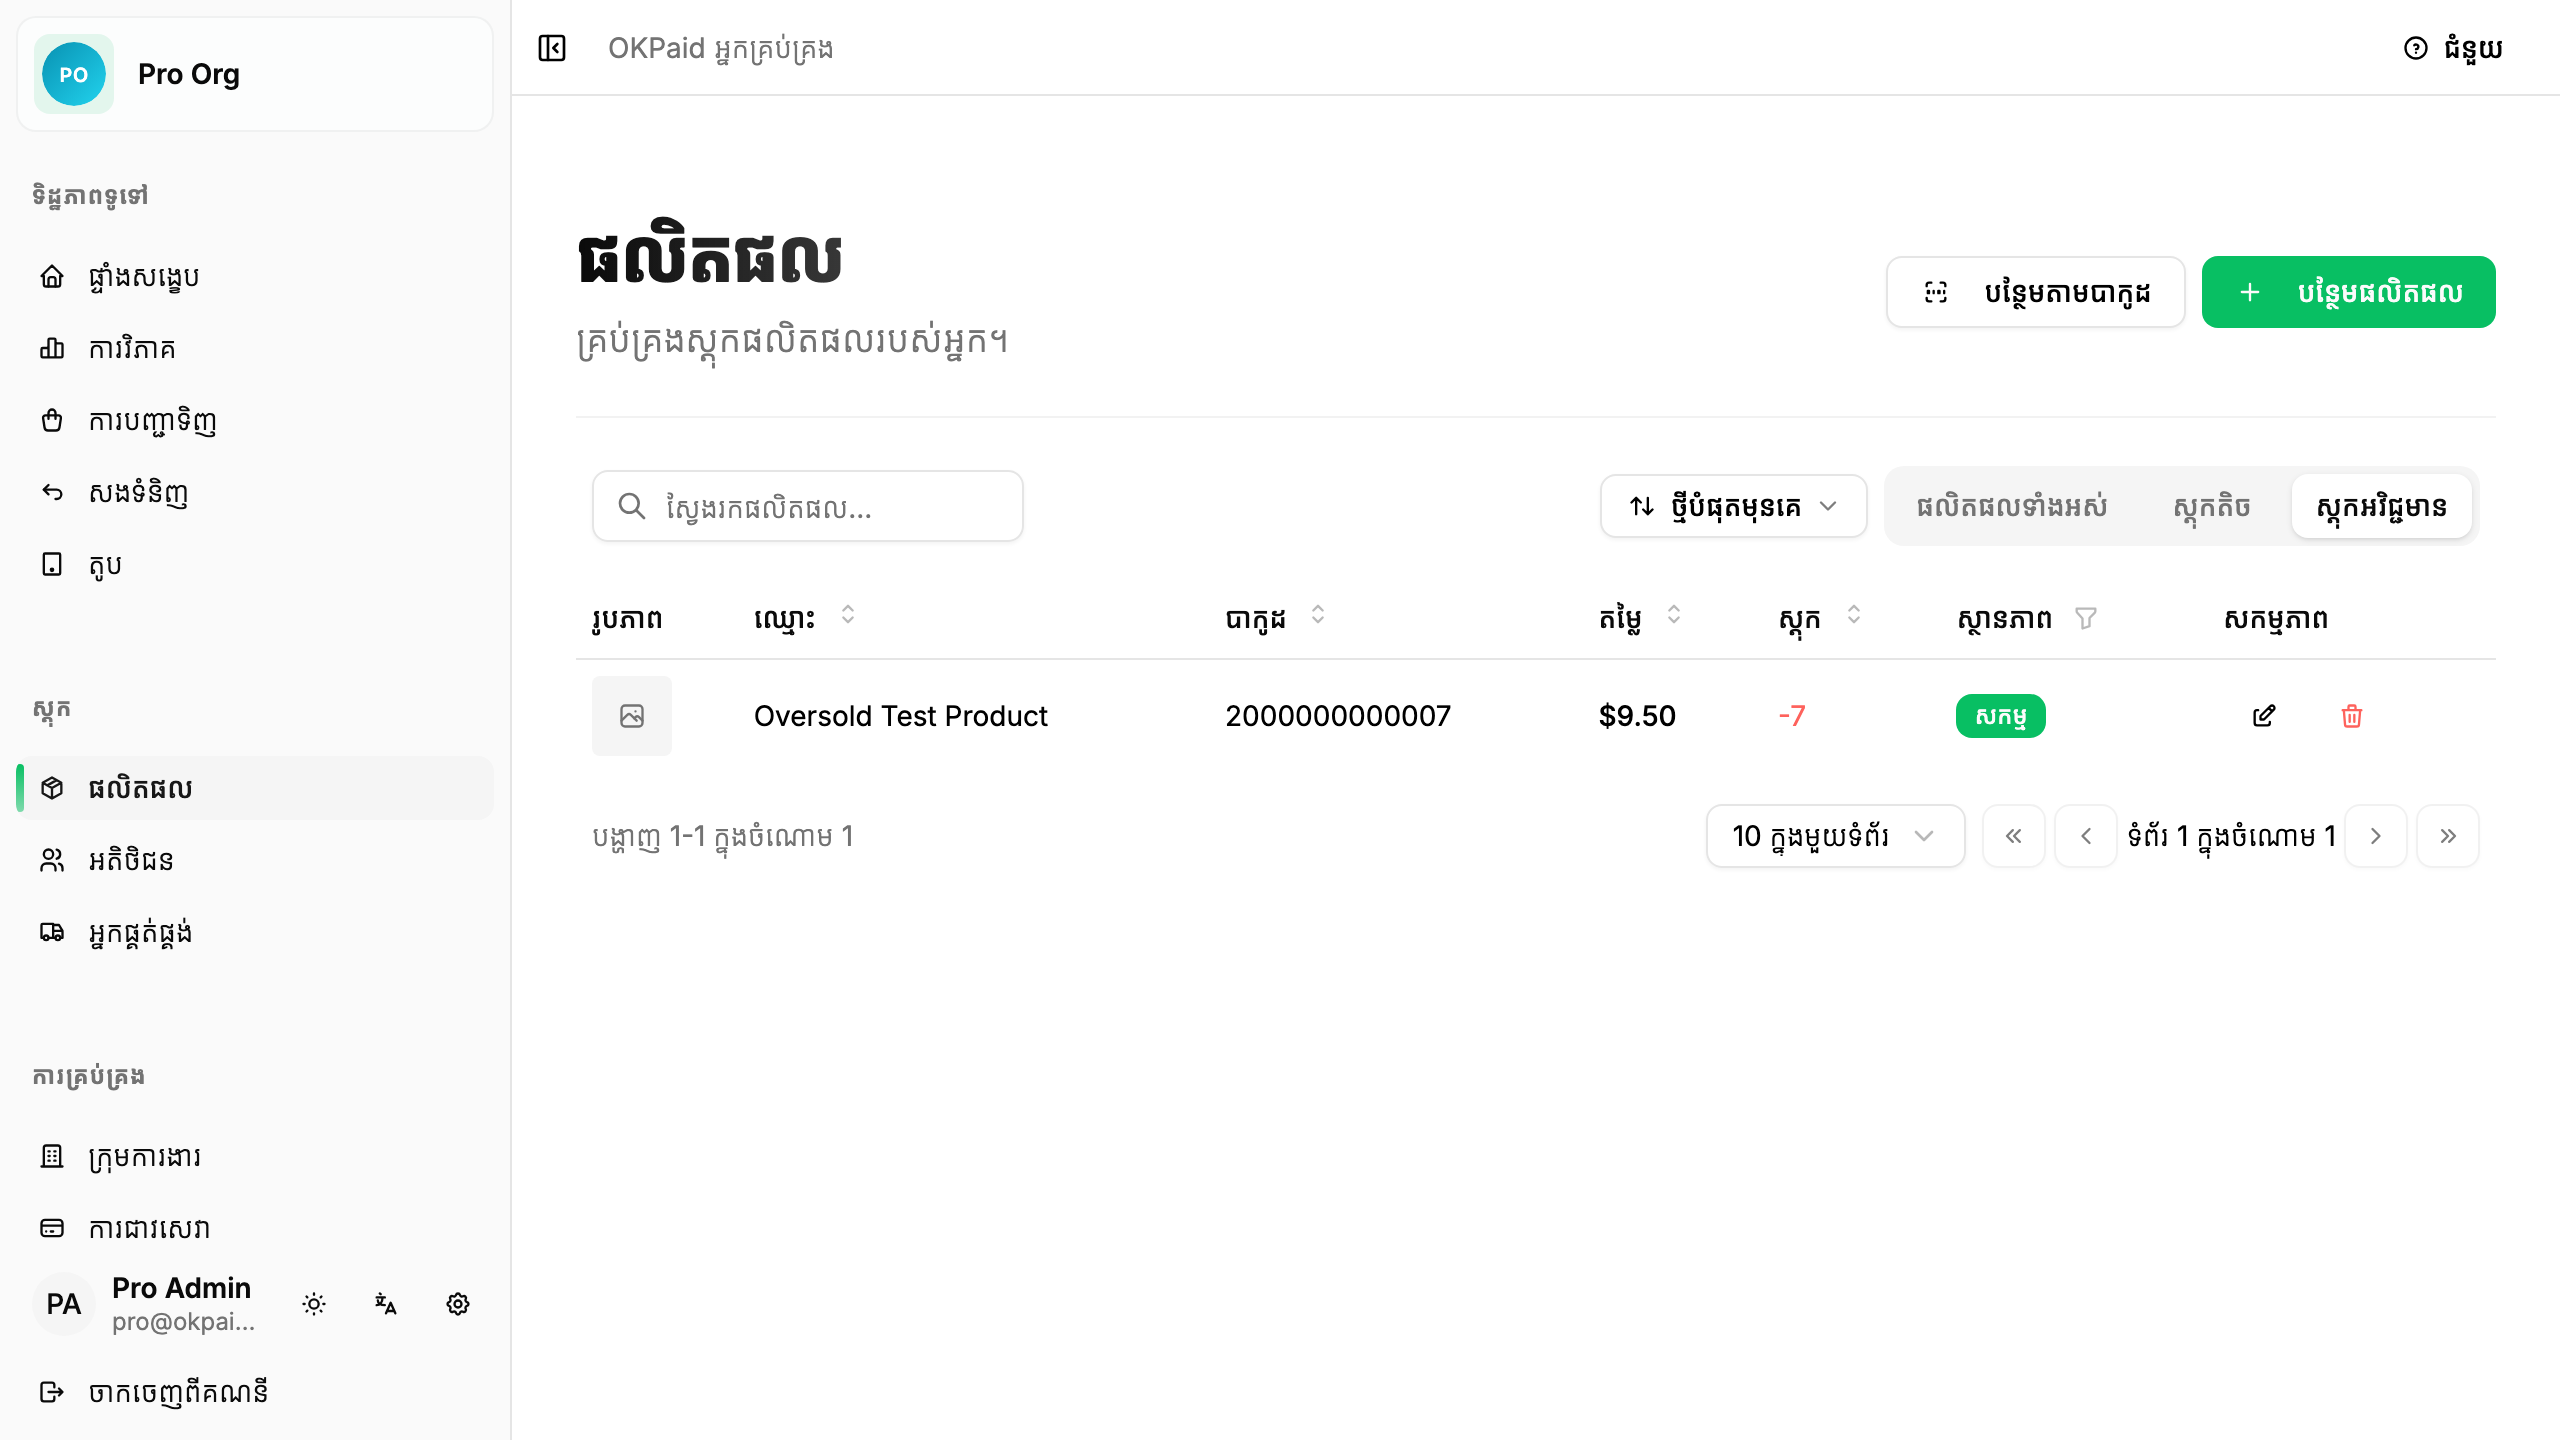Go to first page double-chevron button
2560x1440 pixels.
click(2014, 836)
